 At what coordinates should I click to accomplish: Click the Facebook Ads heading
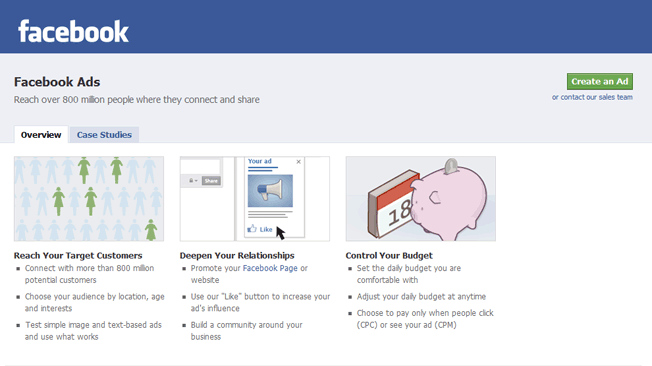[57, 82]
